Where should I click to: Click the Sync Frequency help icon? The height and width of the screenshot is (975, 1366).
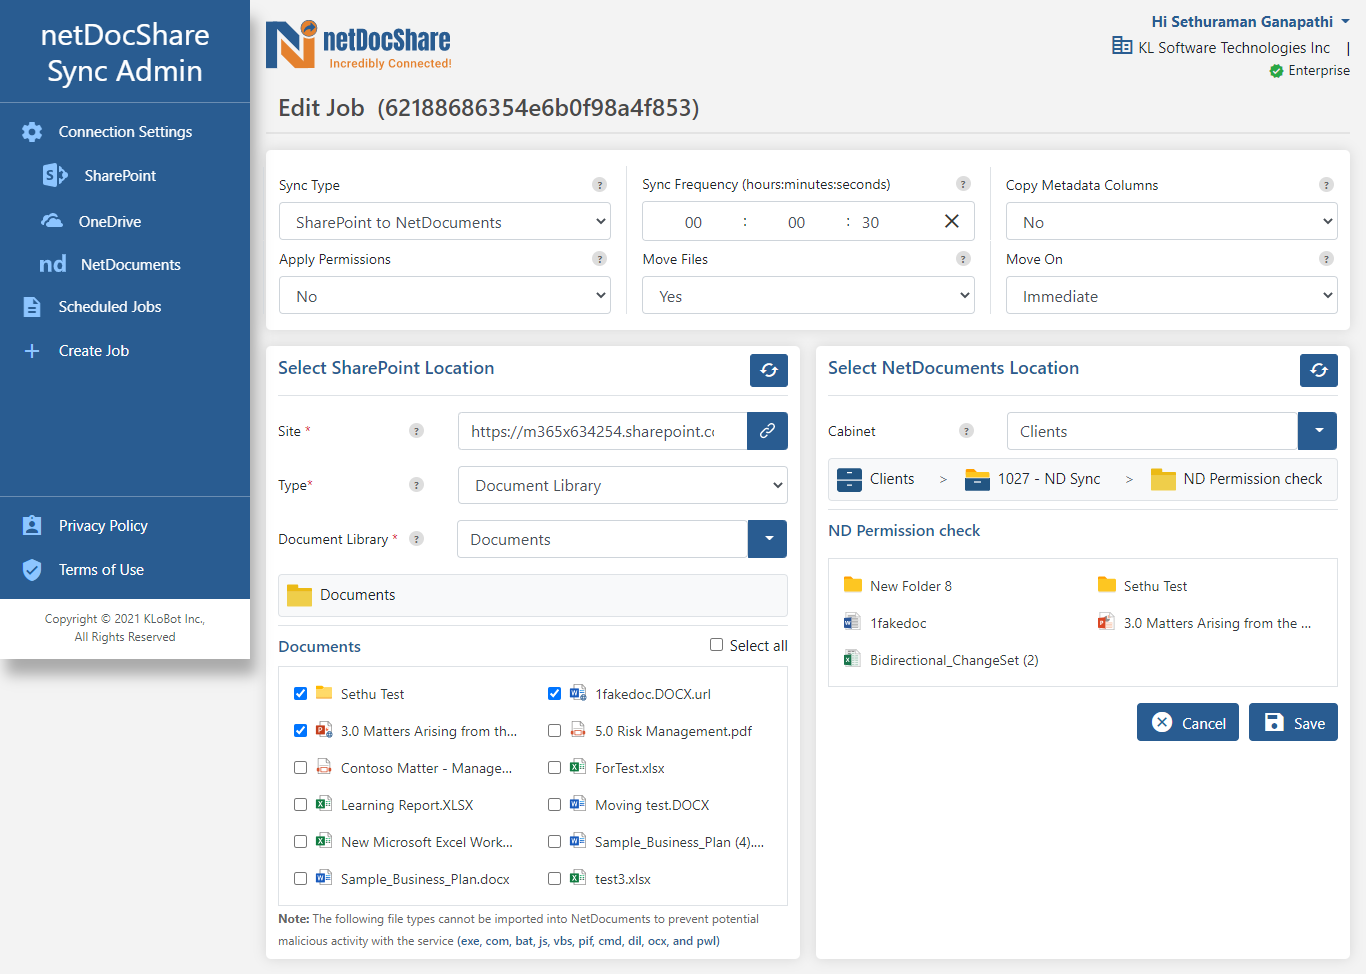coord(963,184)
